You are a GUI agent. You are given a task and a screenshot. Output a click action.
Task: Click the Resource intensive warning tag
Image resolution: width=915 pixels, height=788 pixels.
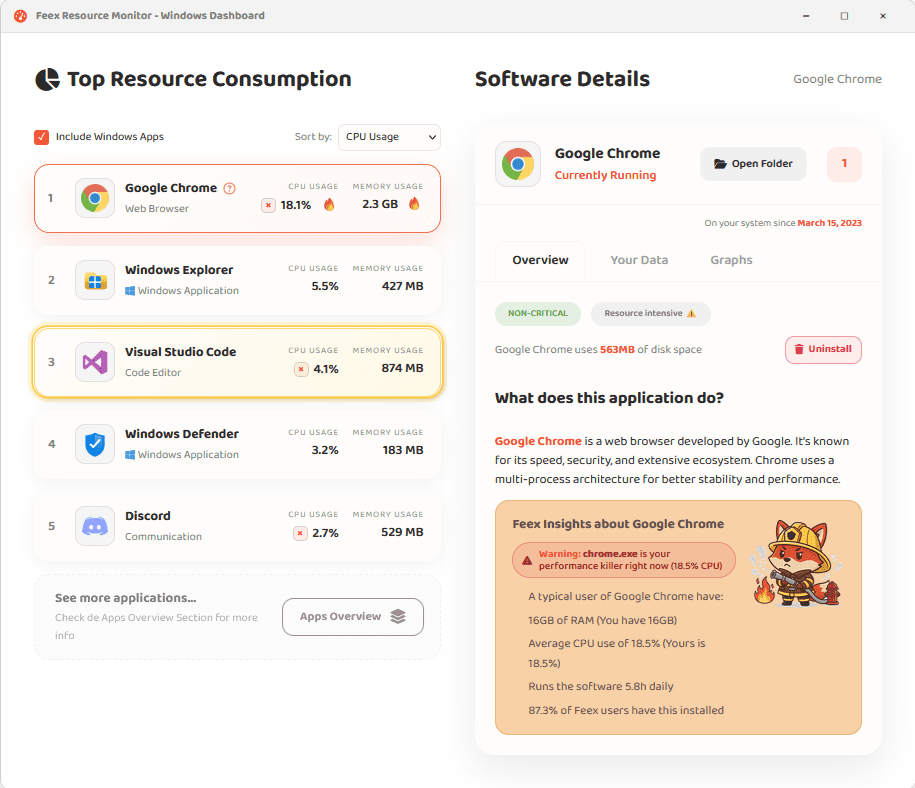pos(650,313)
